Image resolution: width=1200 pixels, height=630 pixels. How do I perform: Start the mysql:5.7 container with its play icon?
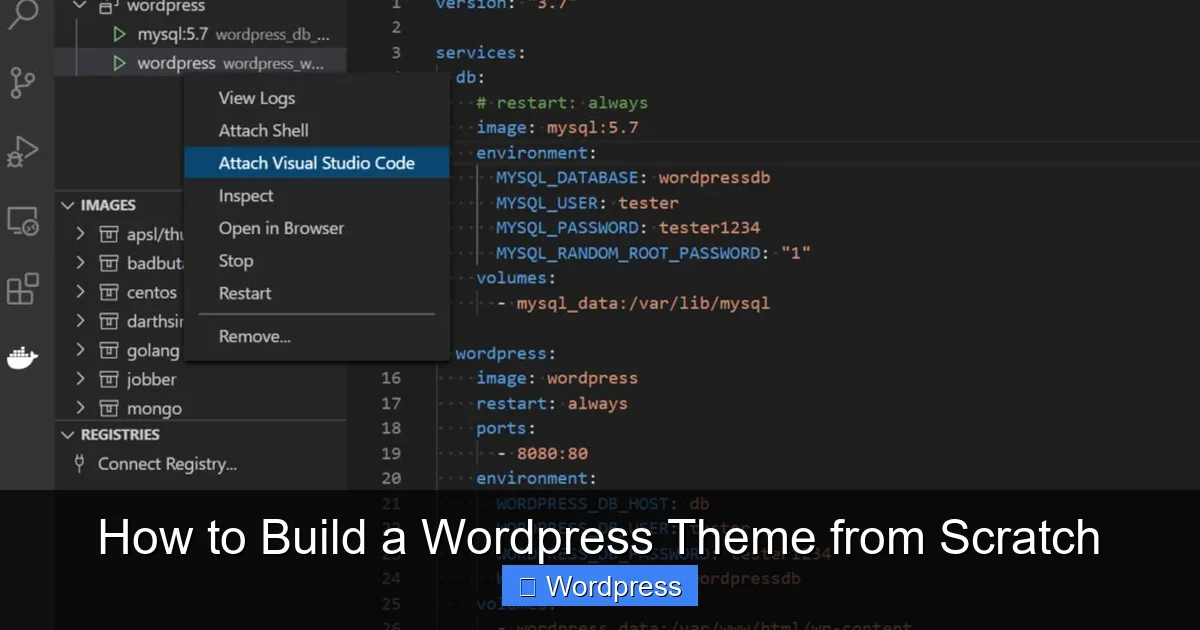tap(118, 33)
